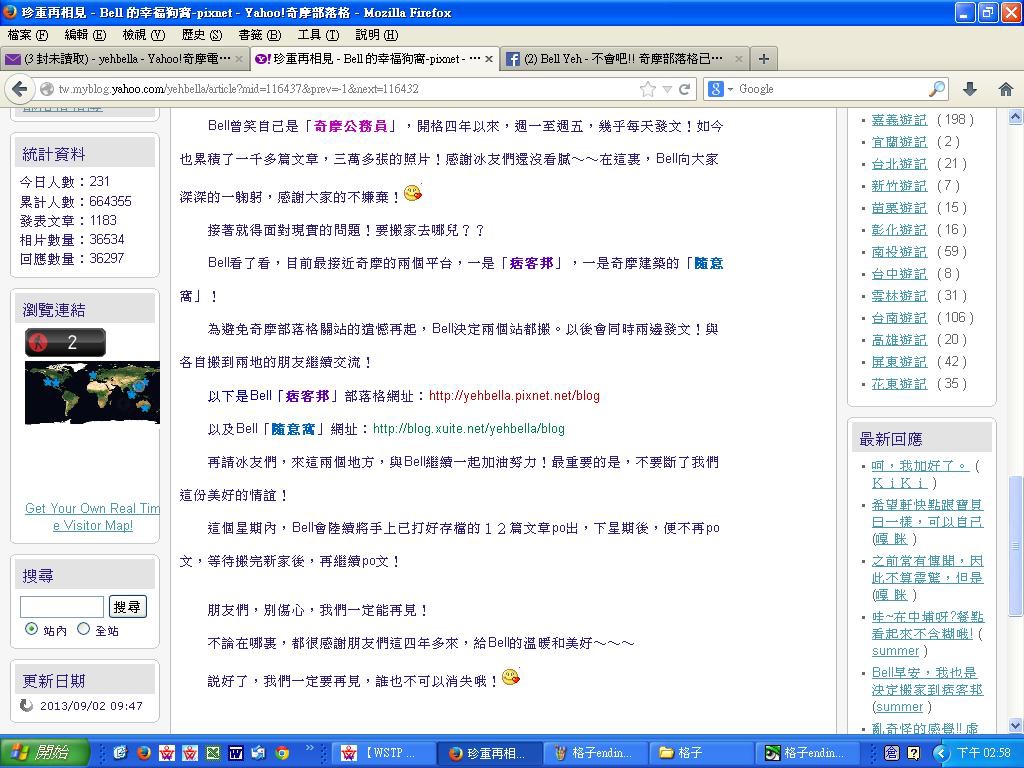Viewport: 1024px width, 768px height.
Task: Click the taskbar clock 下午 02:58
Action: (983, 753)
